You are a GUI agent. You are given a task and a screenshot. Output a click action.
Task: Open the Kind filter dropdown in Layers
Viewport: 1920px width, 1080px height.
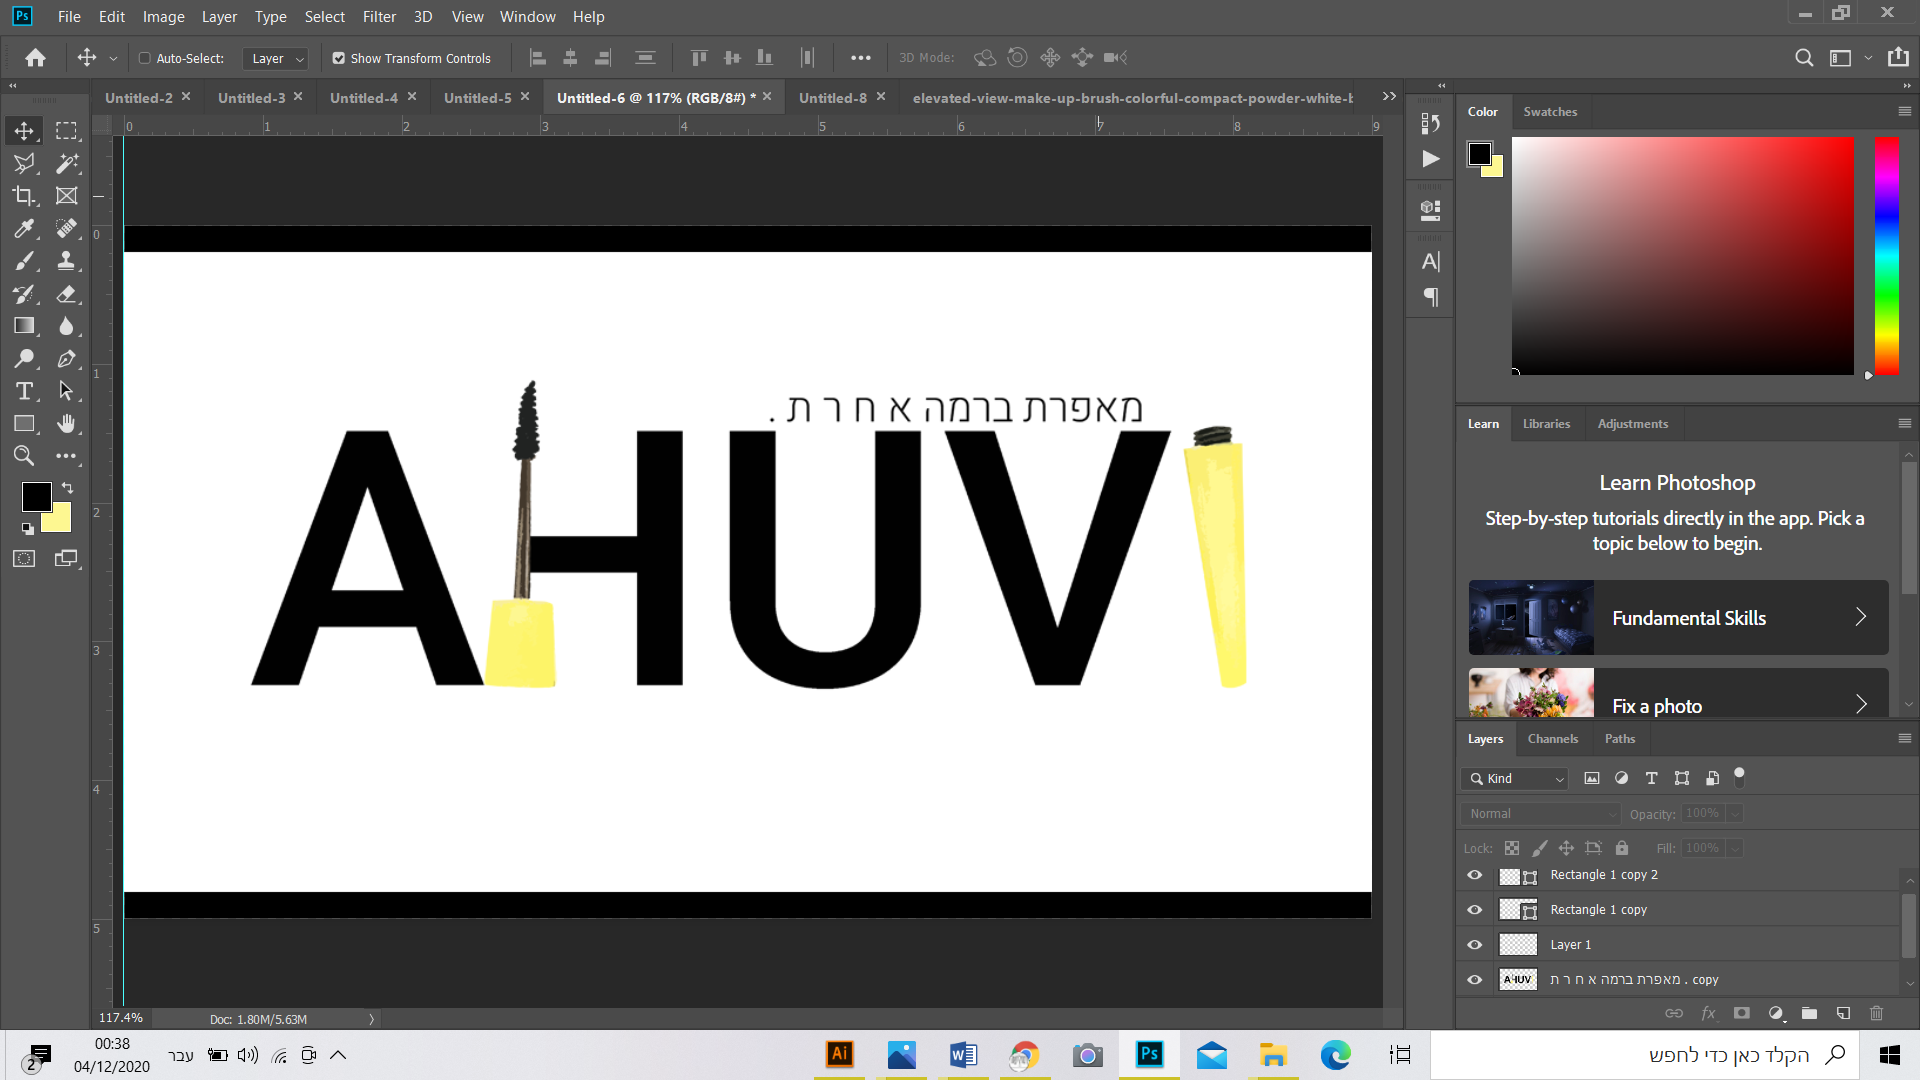click(x=1515, y=779)
